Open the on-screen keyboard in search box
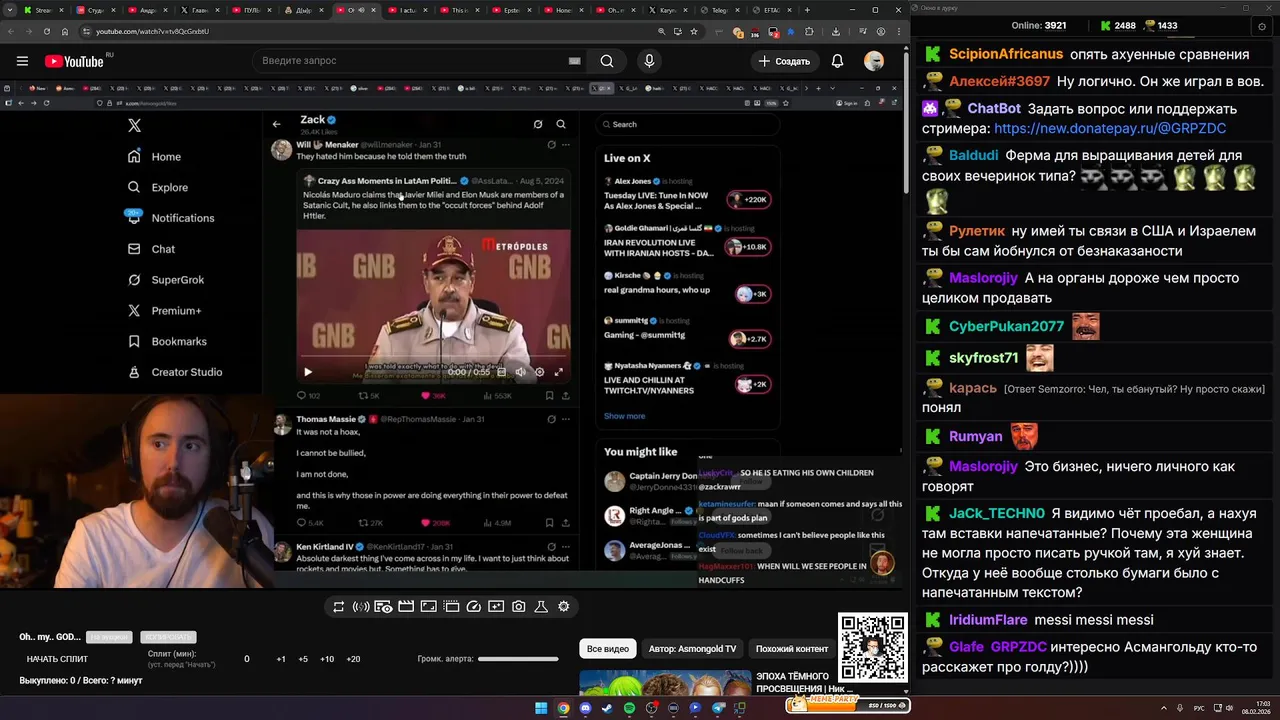1280x720 pixels. 574,61
